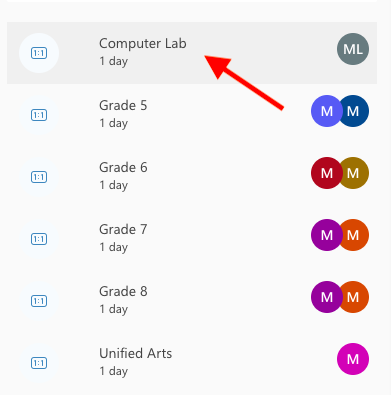Image resolution: width=391 pixels, height=395 pixels.
Task: Open the Grade 8 entry
Action: coord(192,301)
